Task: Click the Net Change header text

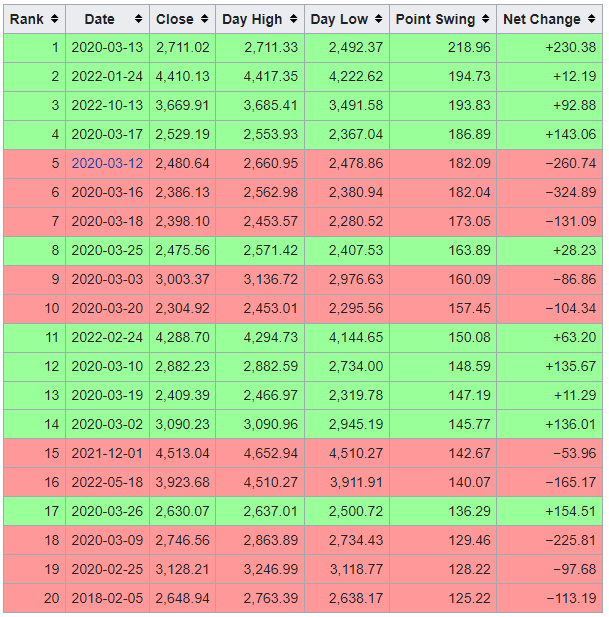Action: [x=541, y=19]
